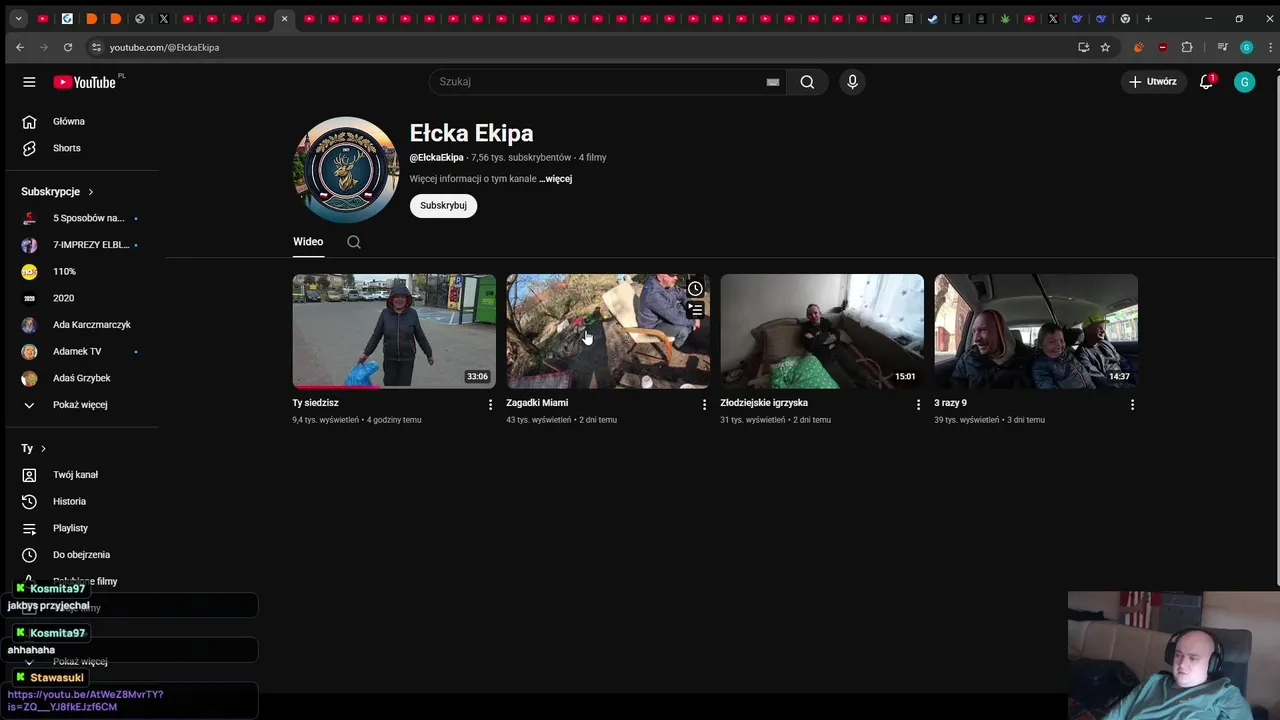Add Zagadki Miami to queue icon
This screenshot has width=1280, height=720.
[x=695, y=310]
